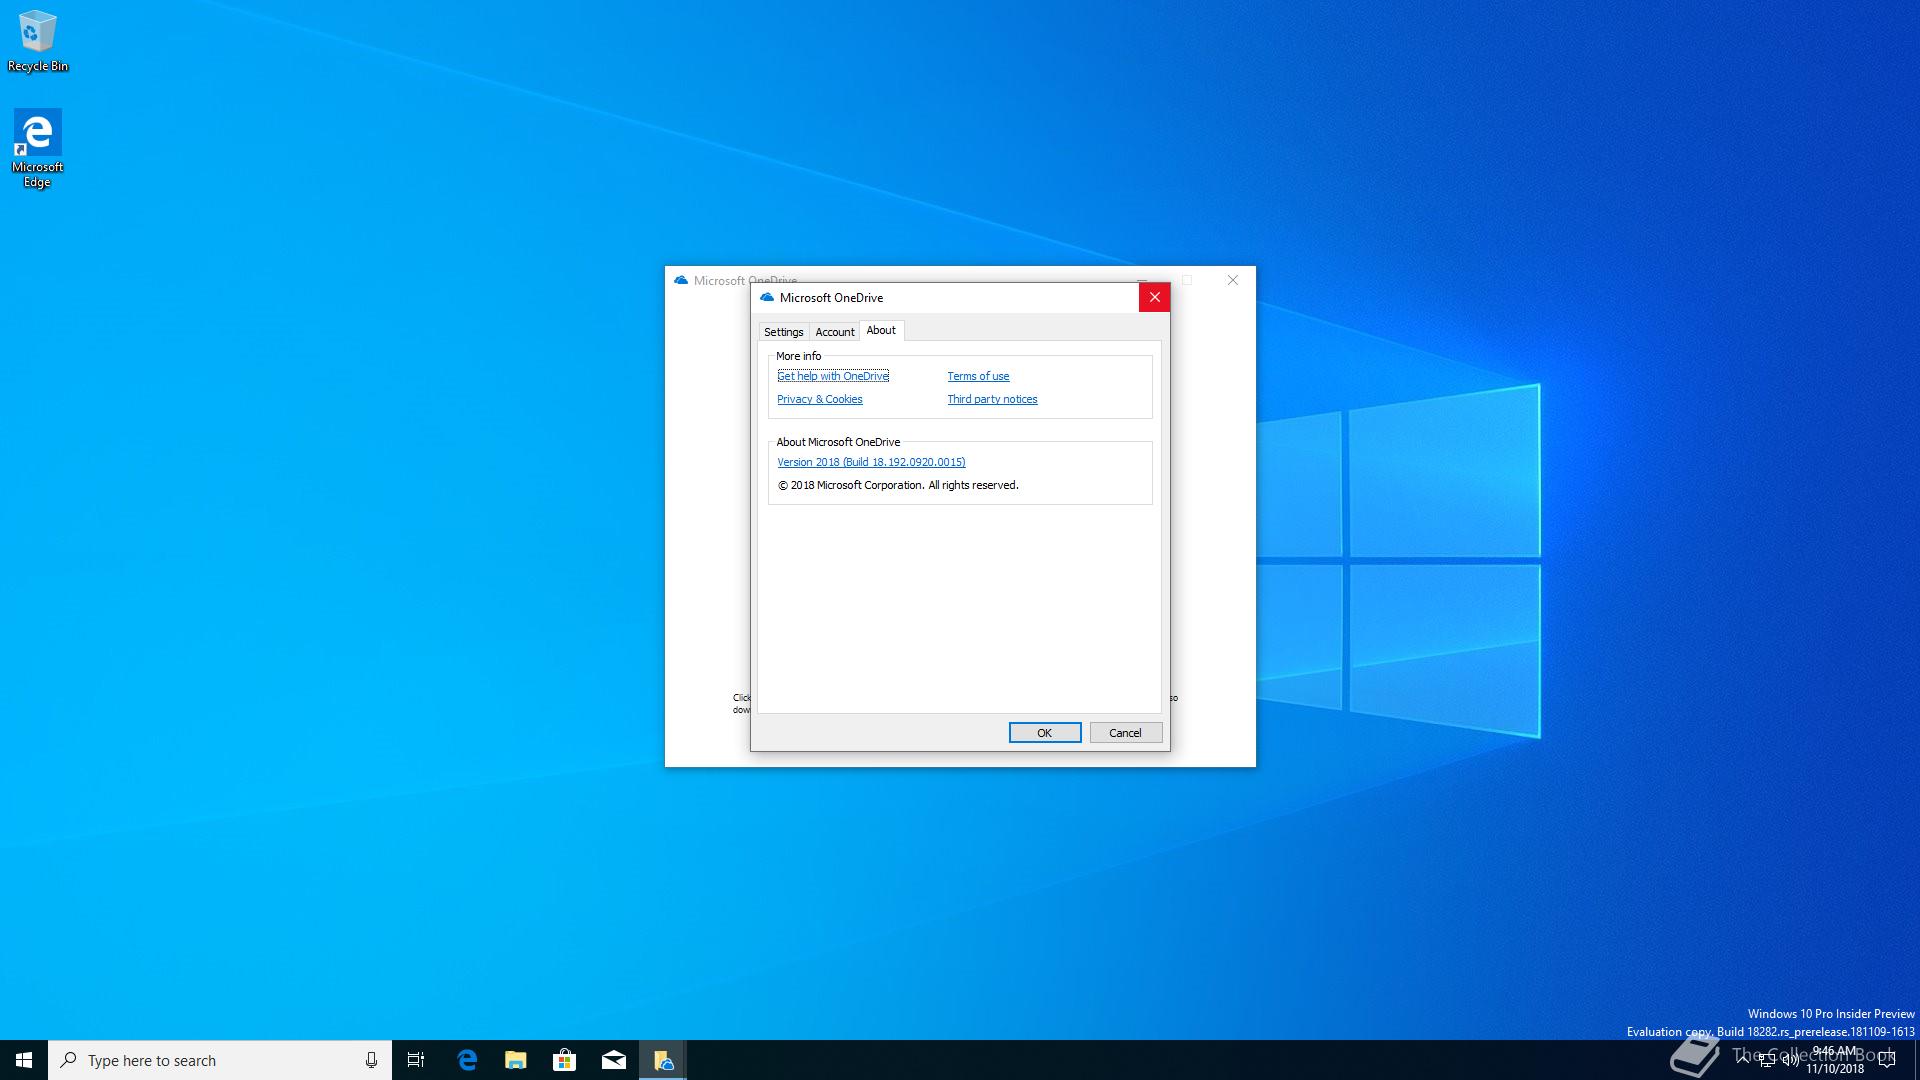Viewport: 1920px width, 1080px height.
Task: Click the cloud icon of background OneDrive window
Action: pyautogui.click(x=681, y=281)
